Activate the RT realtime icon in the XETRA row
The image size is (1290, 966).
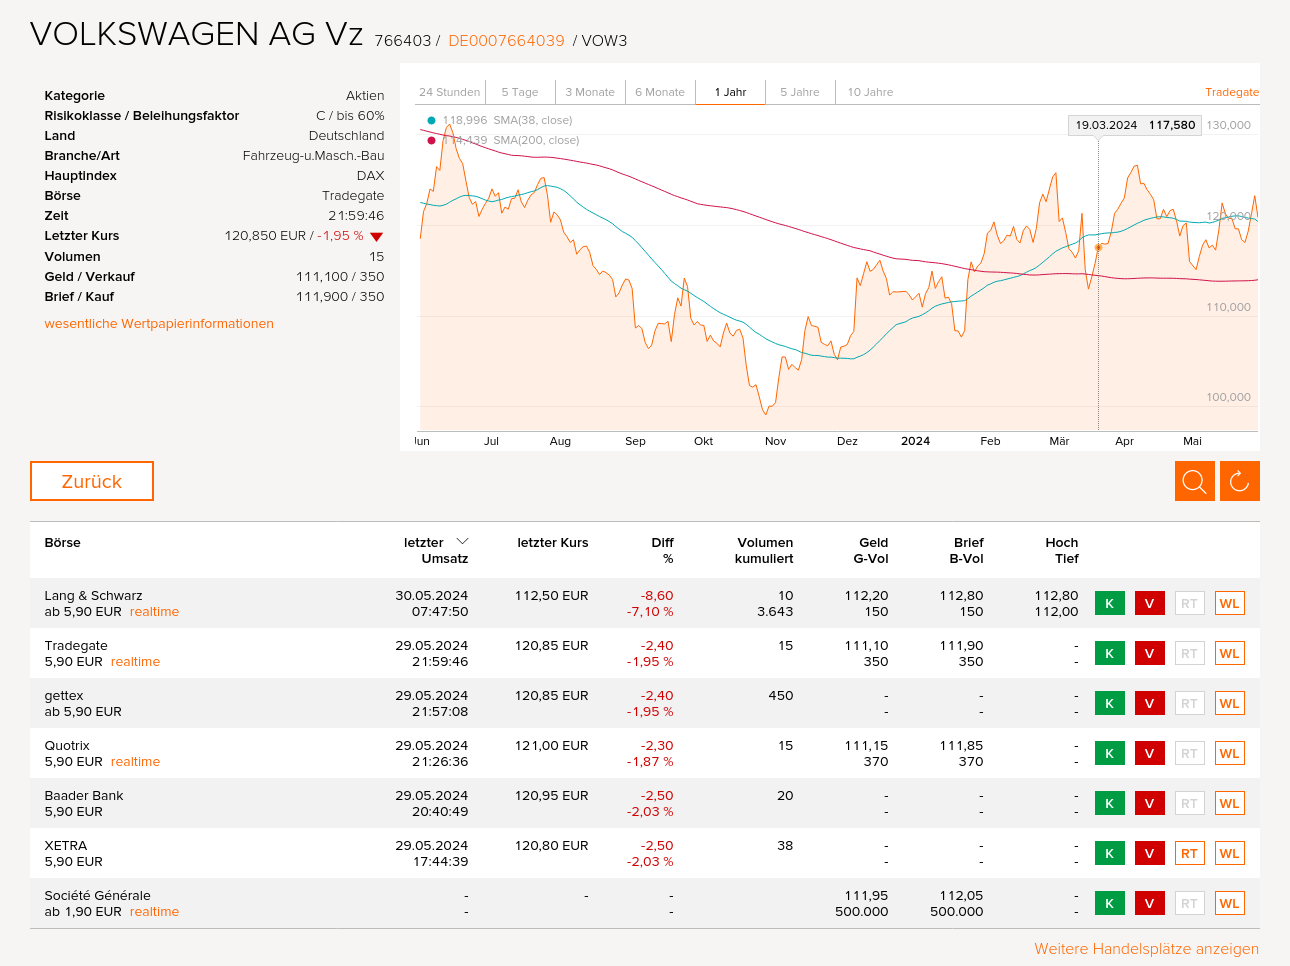pyautogui.click(x=1189, y=853)
